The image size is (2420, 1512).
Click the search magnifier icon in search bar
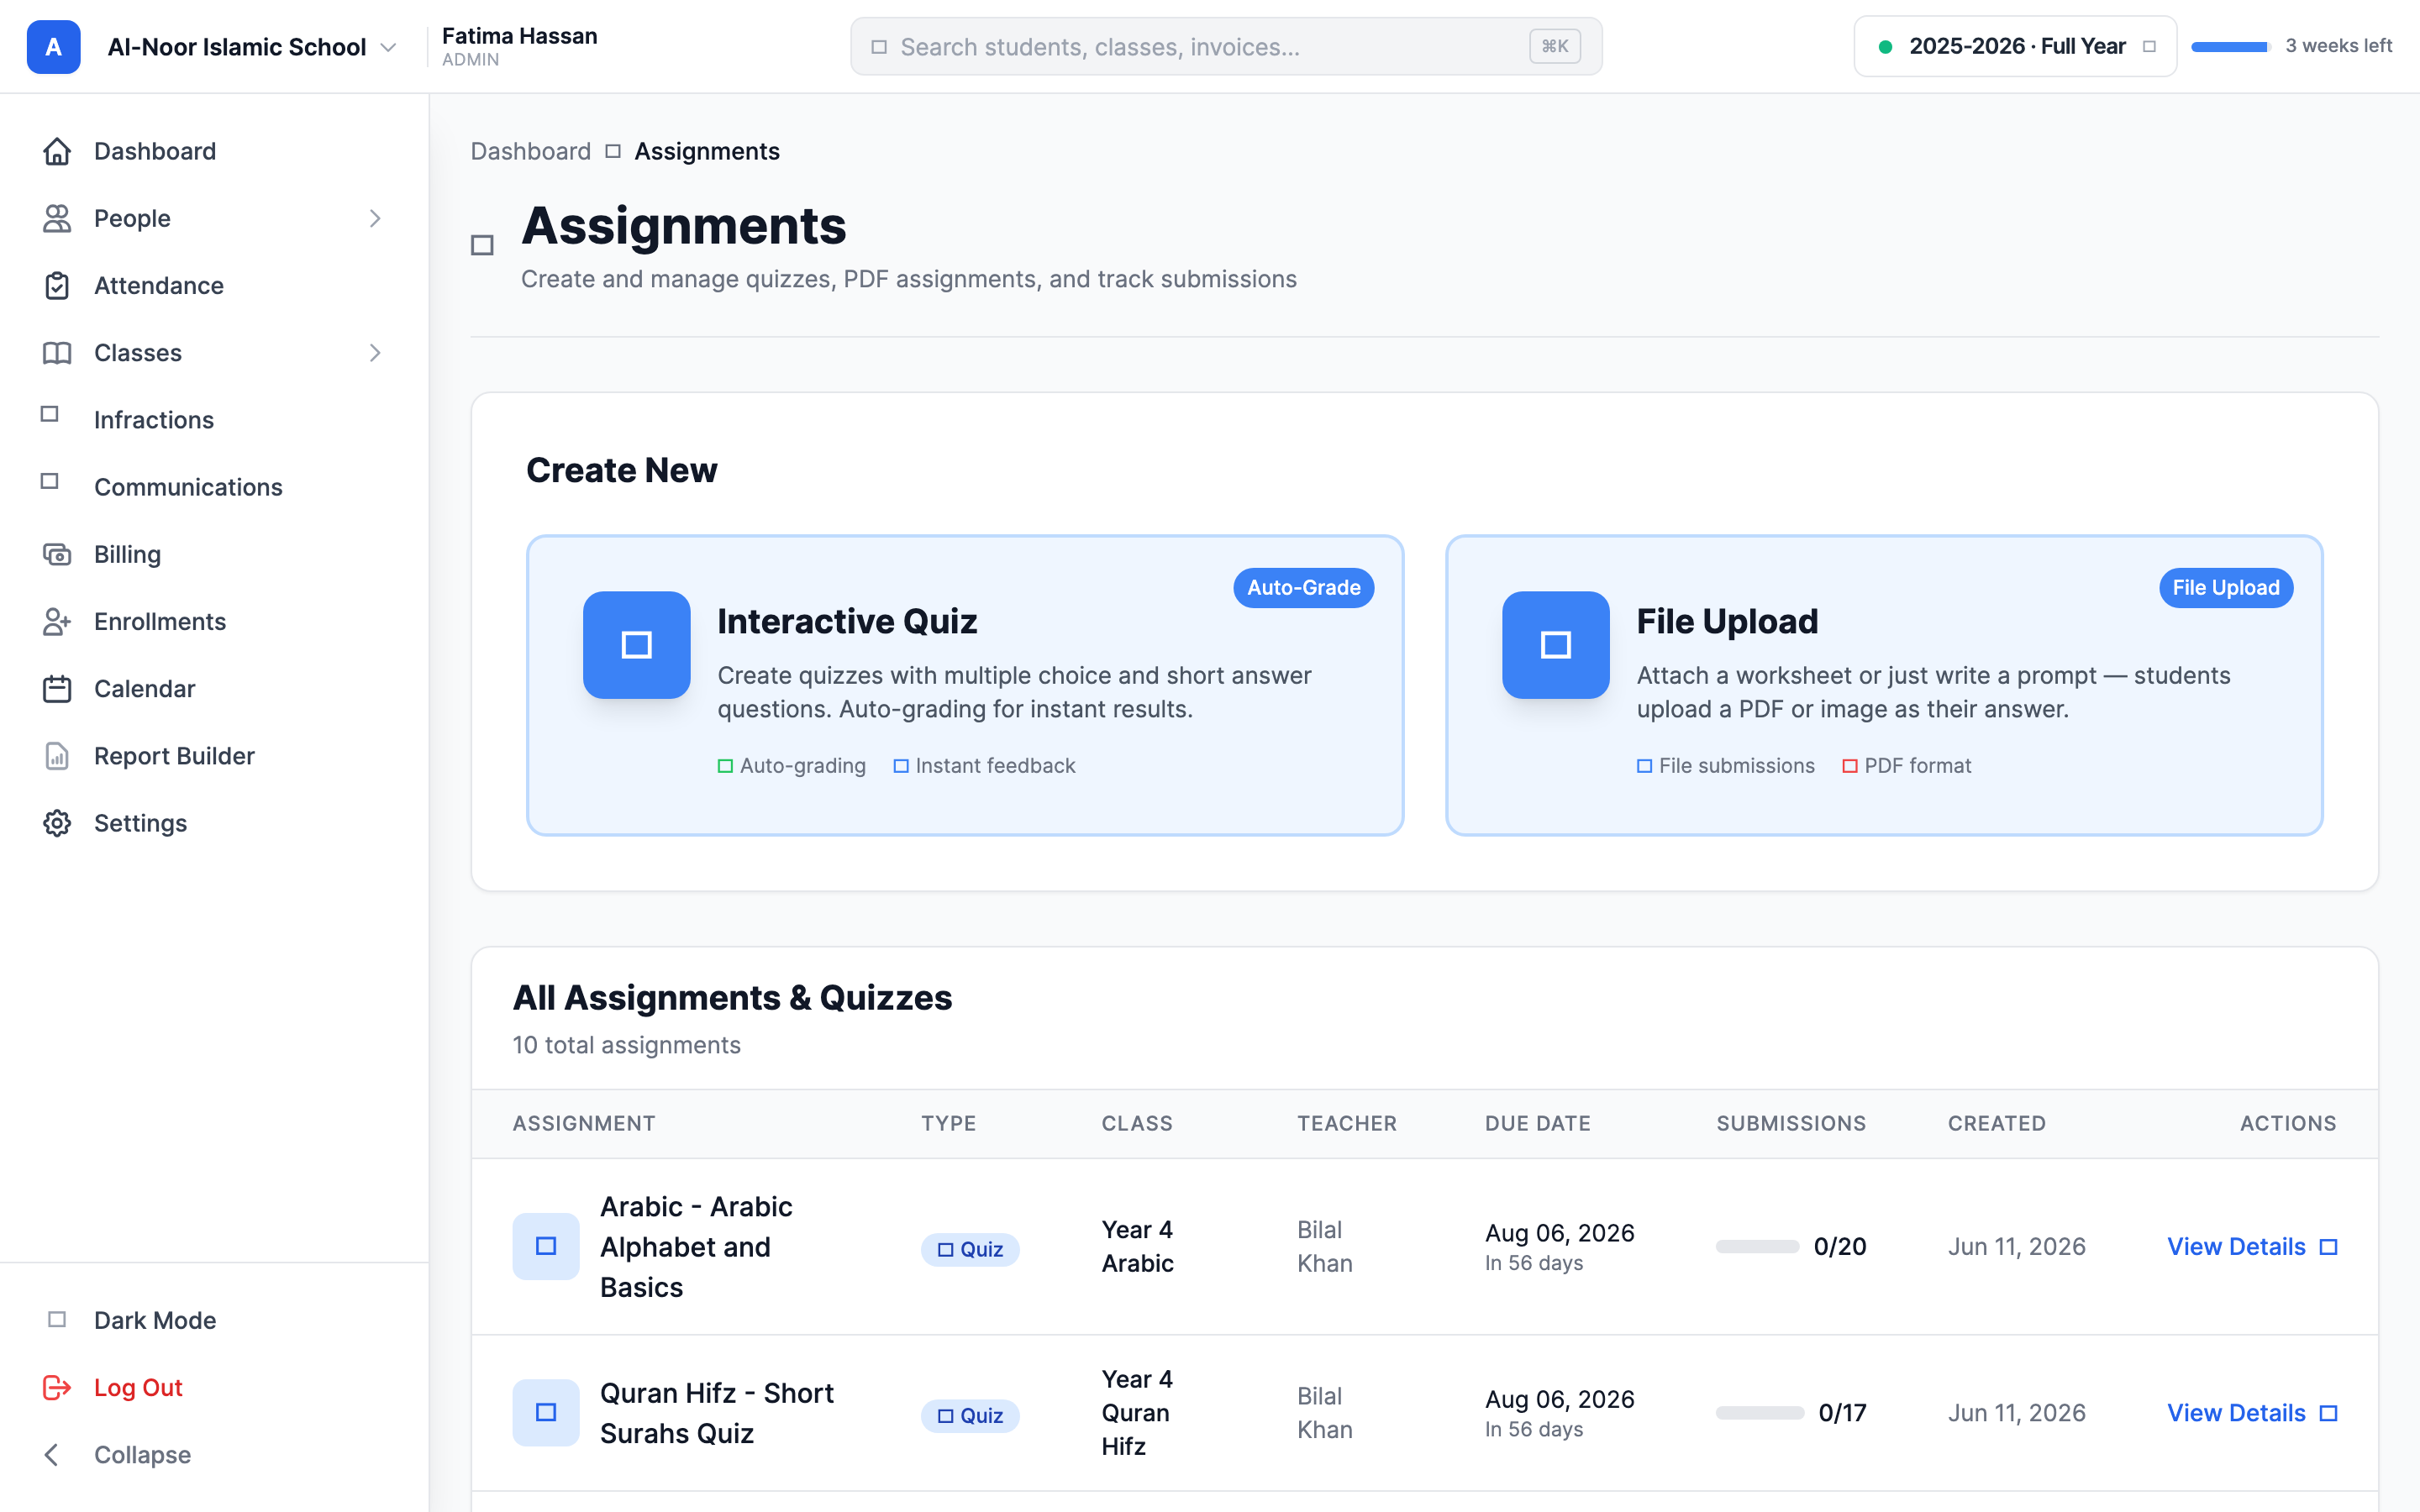point(878,46)
